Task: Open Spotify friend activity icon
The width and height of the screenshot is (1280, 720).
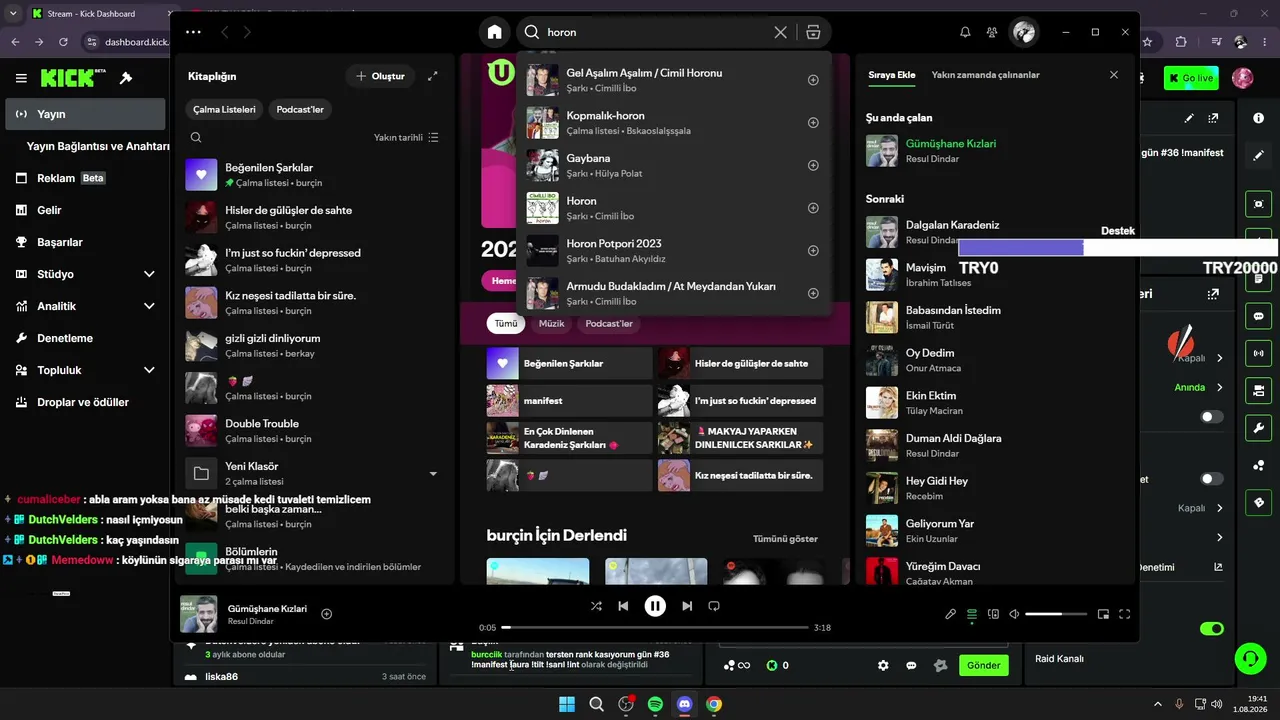Action: coord(992,32)
